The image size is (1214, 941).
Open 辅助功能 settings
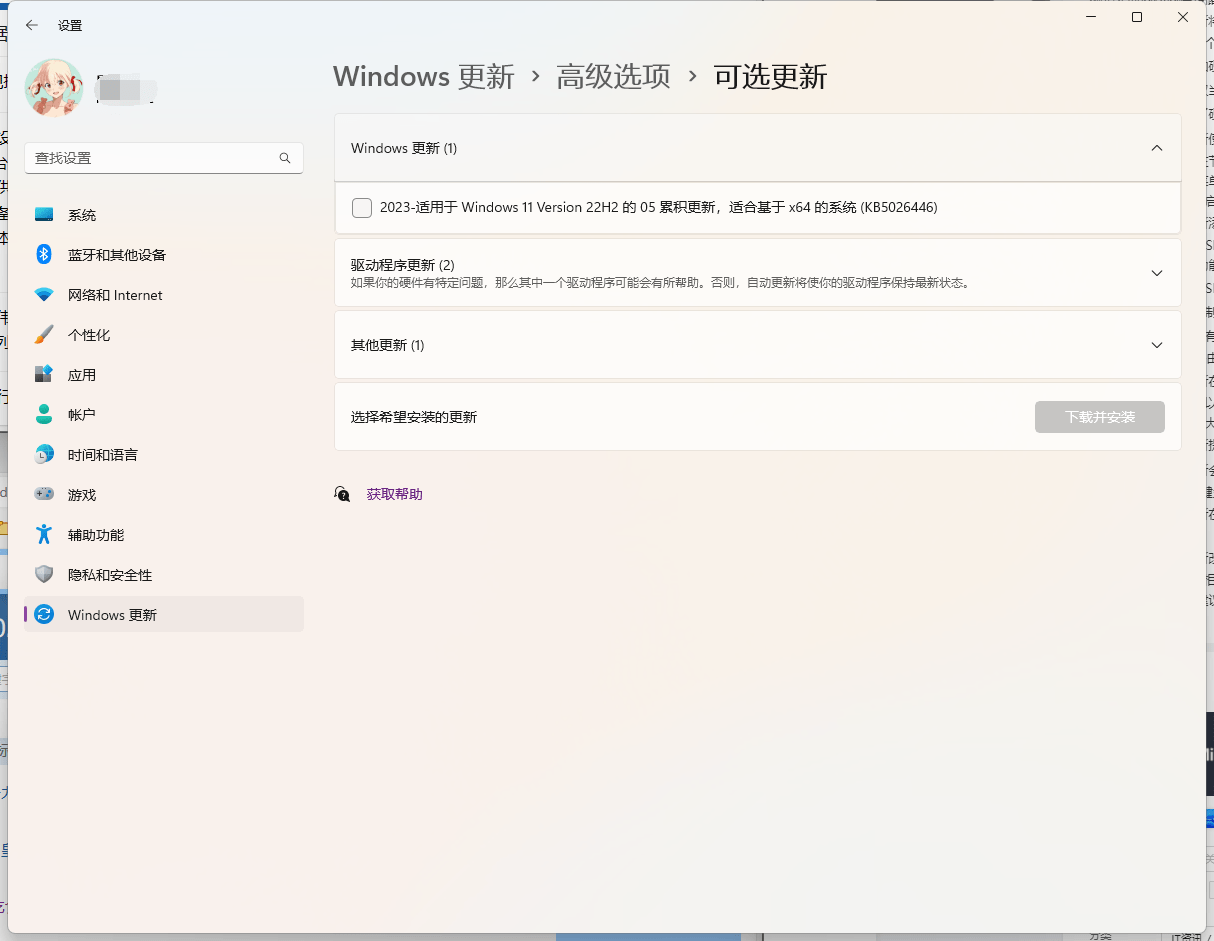(164, 535)
